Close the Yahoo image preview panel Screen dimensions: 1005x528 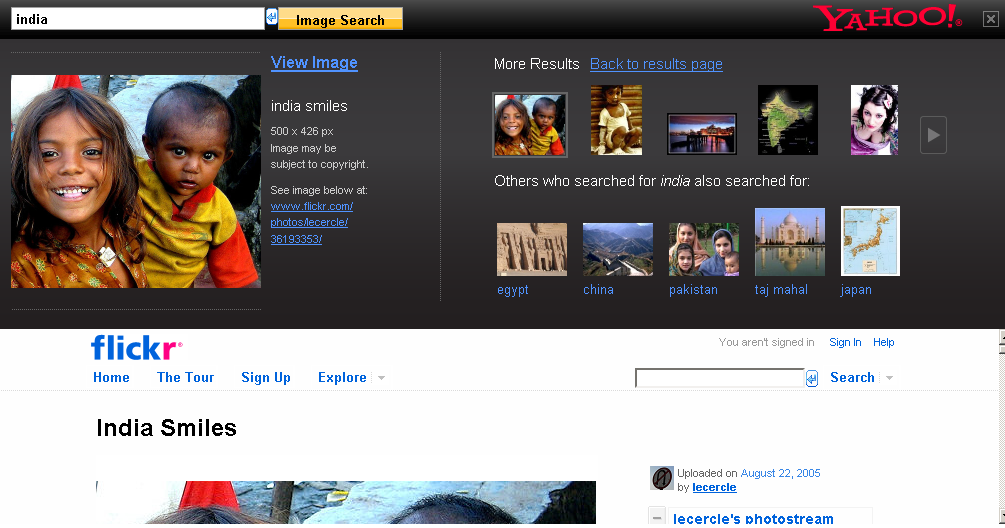(990, 19)
